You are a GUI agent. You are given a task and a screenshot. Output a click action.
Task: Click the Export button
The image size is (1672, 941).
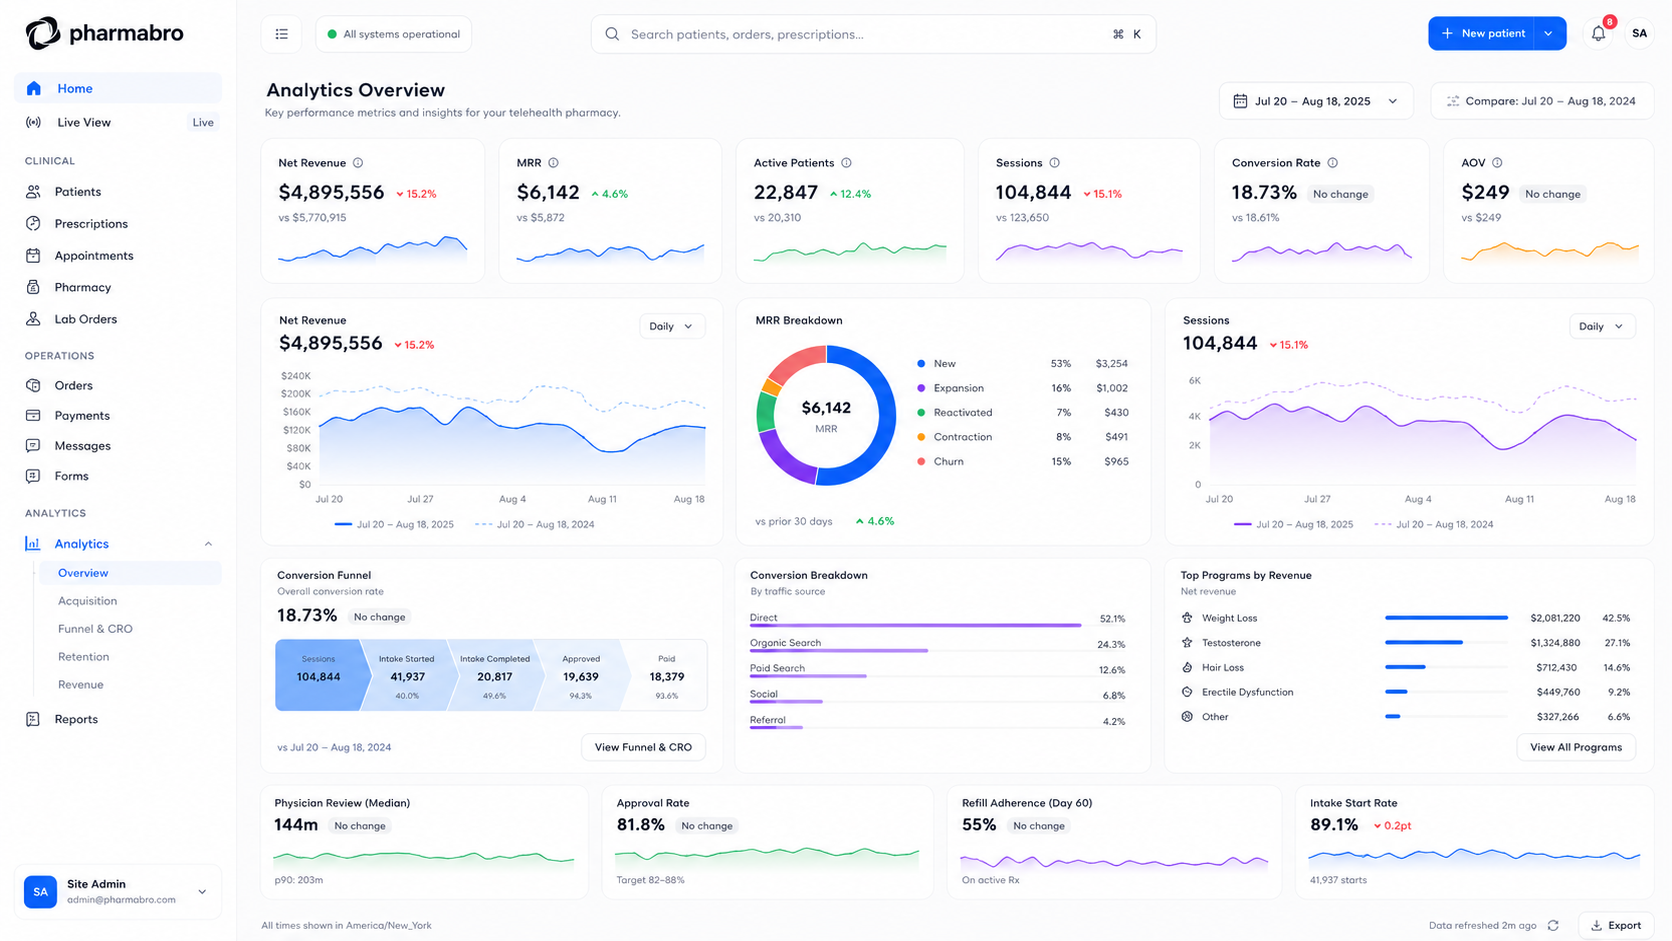[x=1616, y=925]
